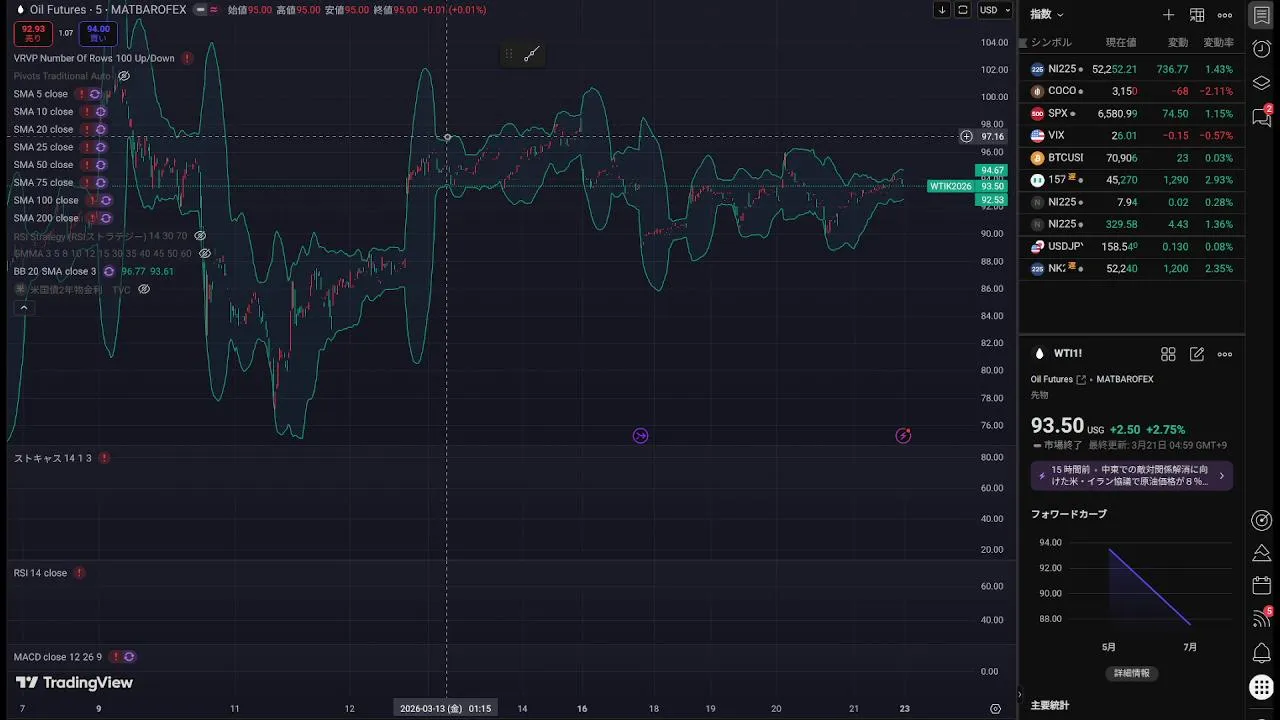Collapse the indicator legend list

24,308
